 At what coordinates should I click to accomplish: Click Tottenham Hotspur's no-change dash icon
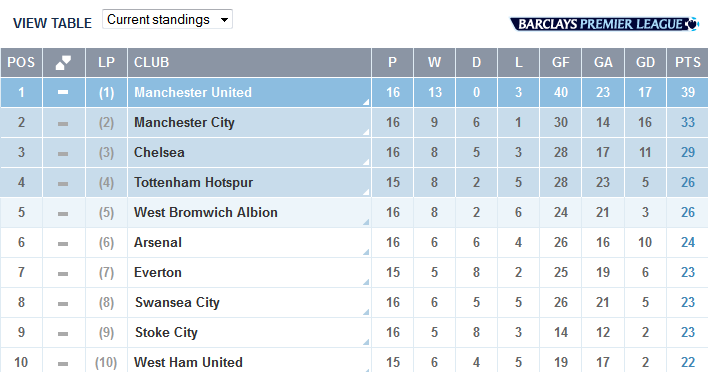[x=63, y=184]
